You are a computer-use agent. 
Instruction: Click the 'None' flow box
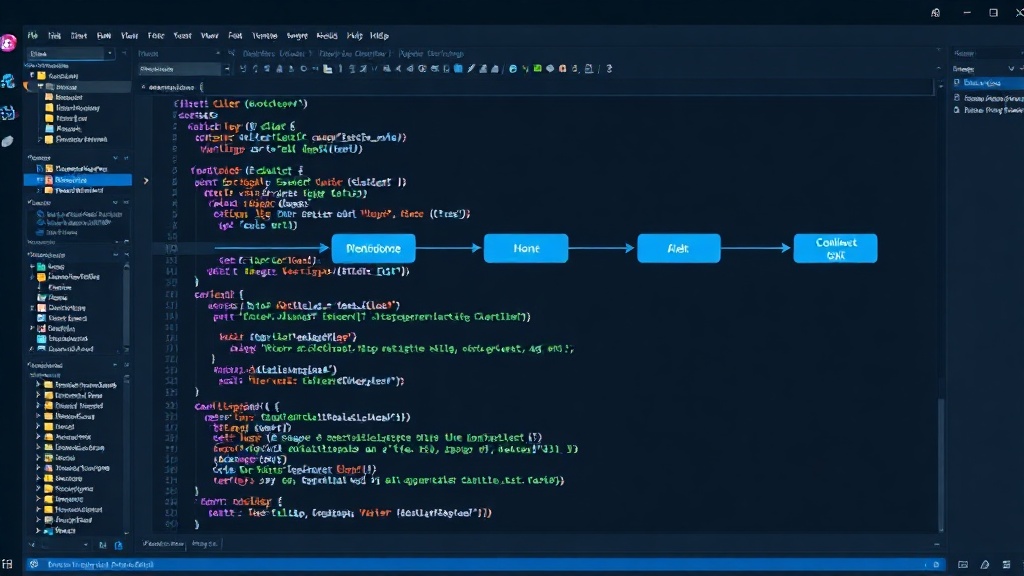(x=526, y=248)
